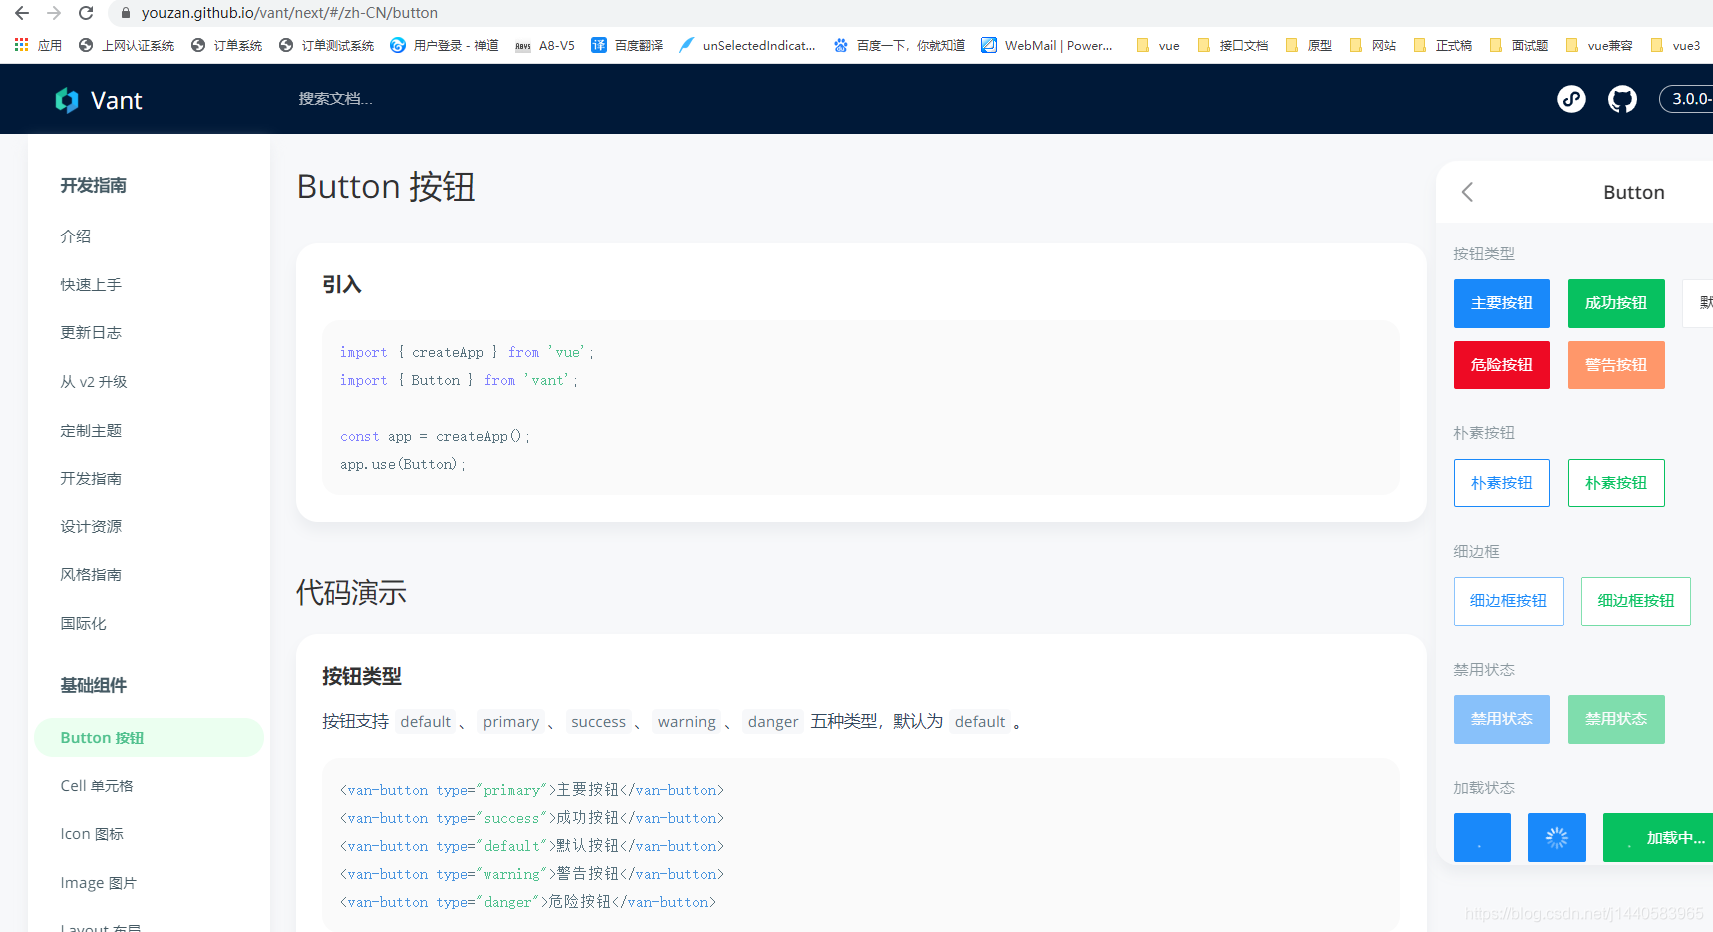Click the browser back arrow
This screenshot has height=932, width=1713.
pyautogui.click(x=20, y=13)
